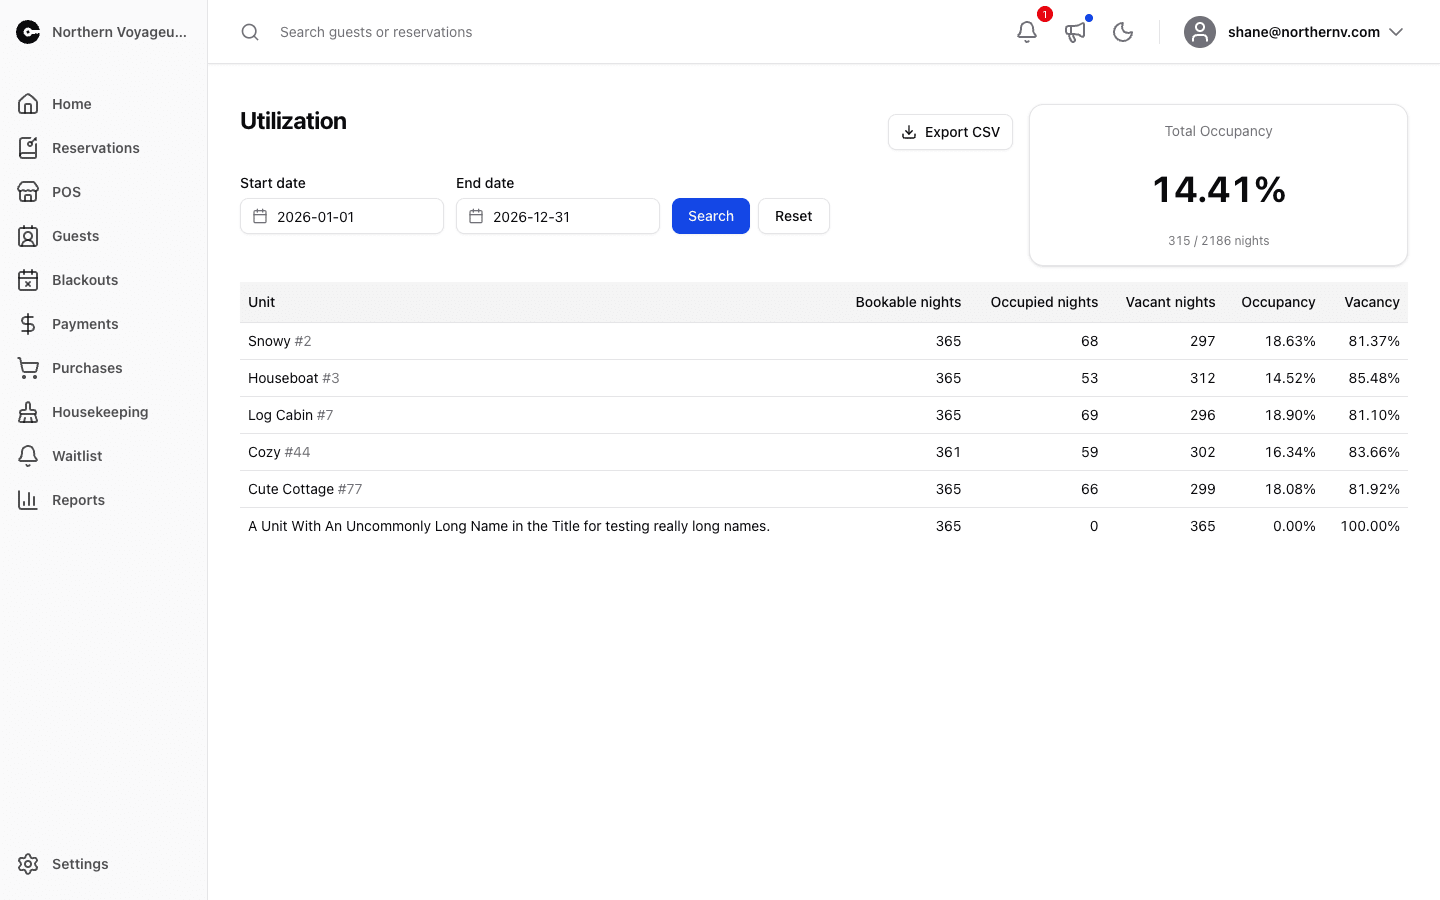Screen dimensions: 1440x900
Task: Click the Occupied nights column header
Action: 1044,302
